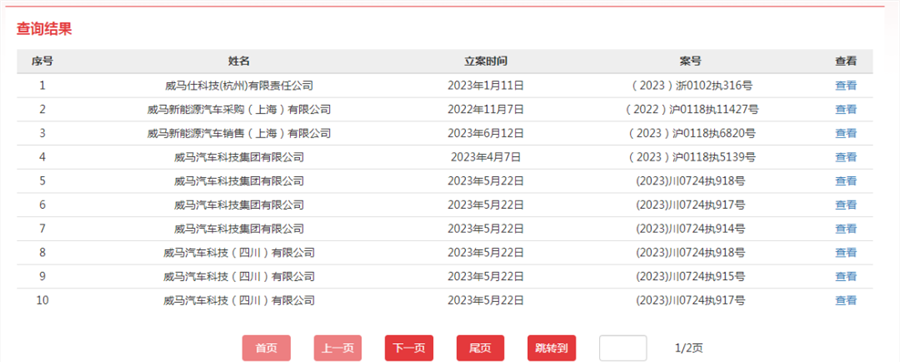Open 查看 link for case 川0724执915号

845,277
